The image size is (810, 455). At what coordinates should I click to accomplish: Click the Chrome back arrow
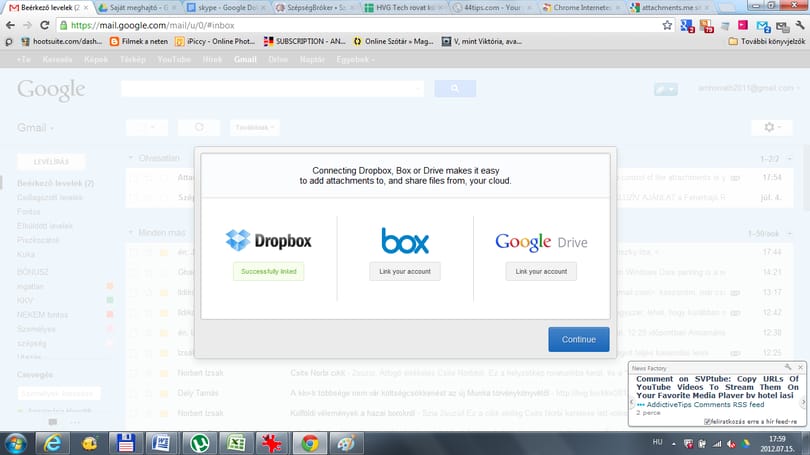coord(10,25)
